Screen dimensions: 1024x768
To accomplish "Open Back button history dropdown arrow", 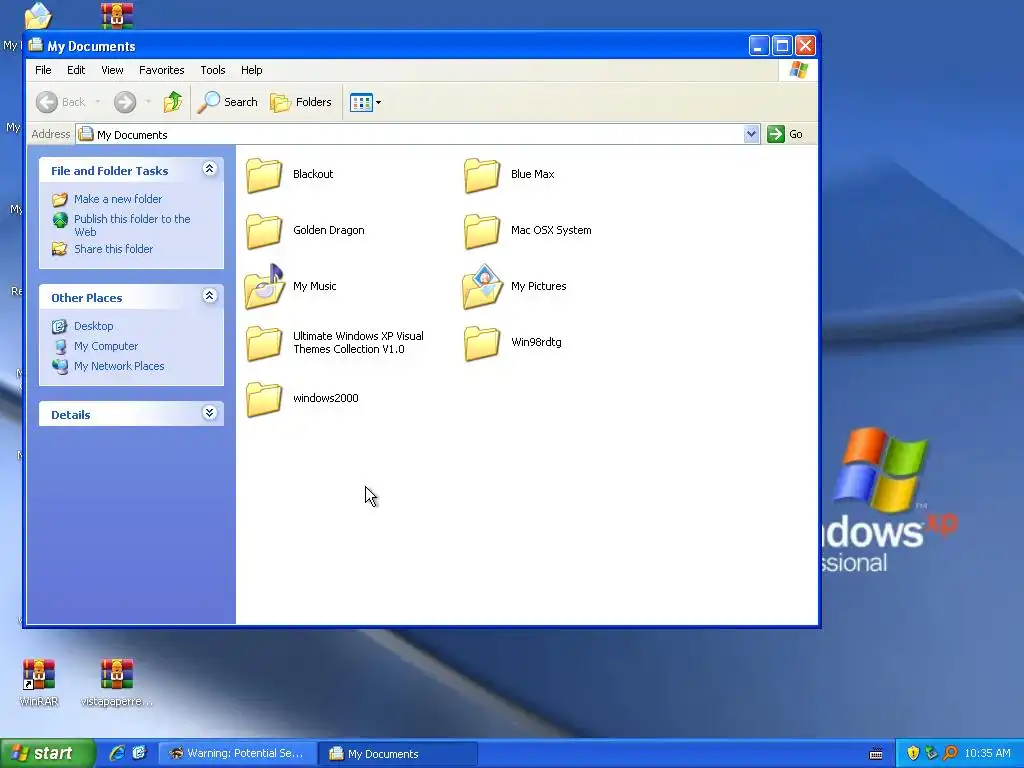I will point(98,102).
